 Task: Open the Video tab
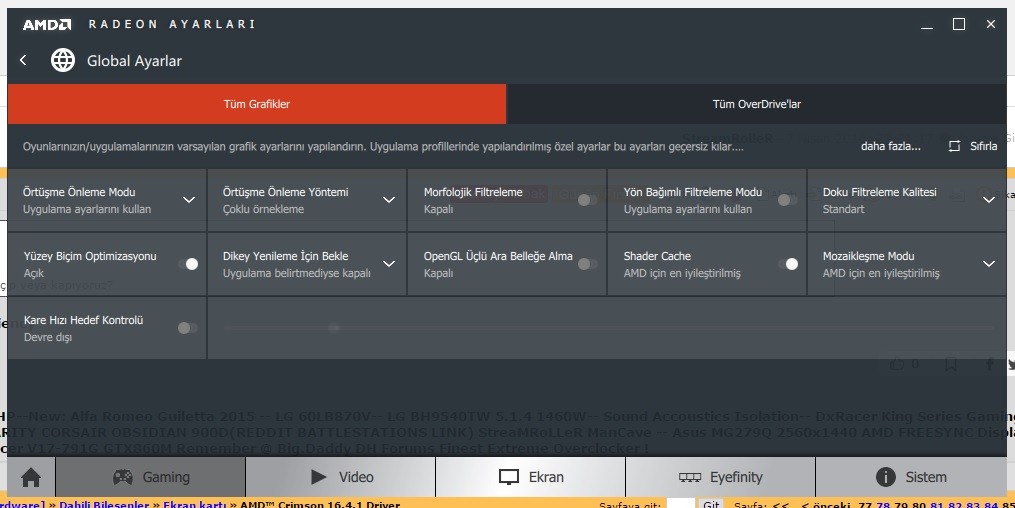(340, 478)
